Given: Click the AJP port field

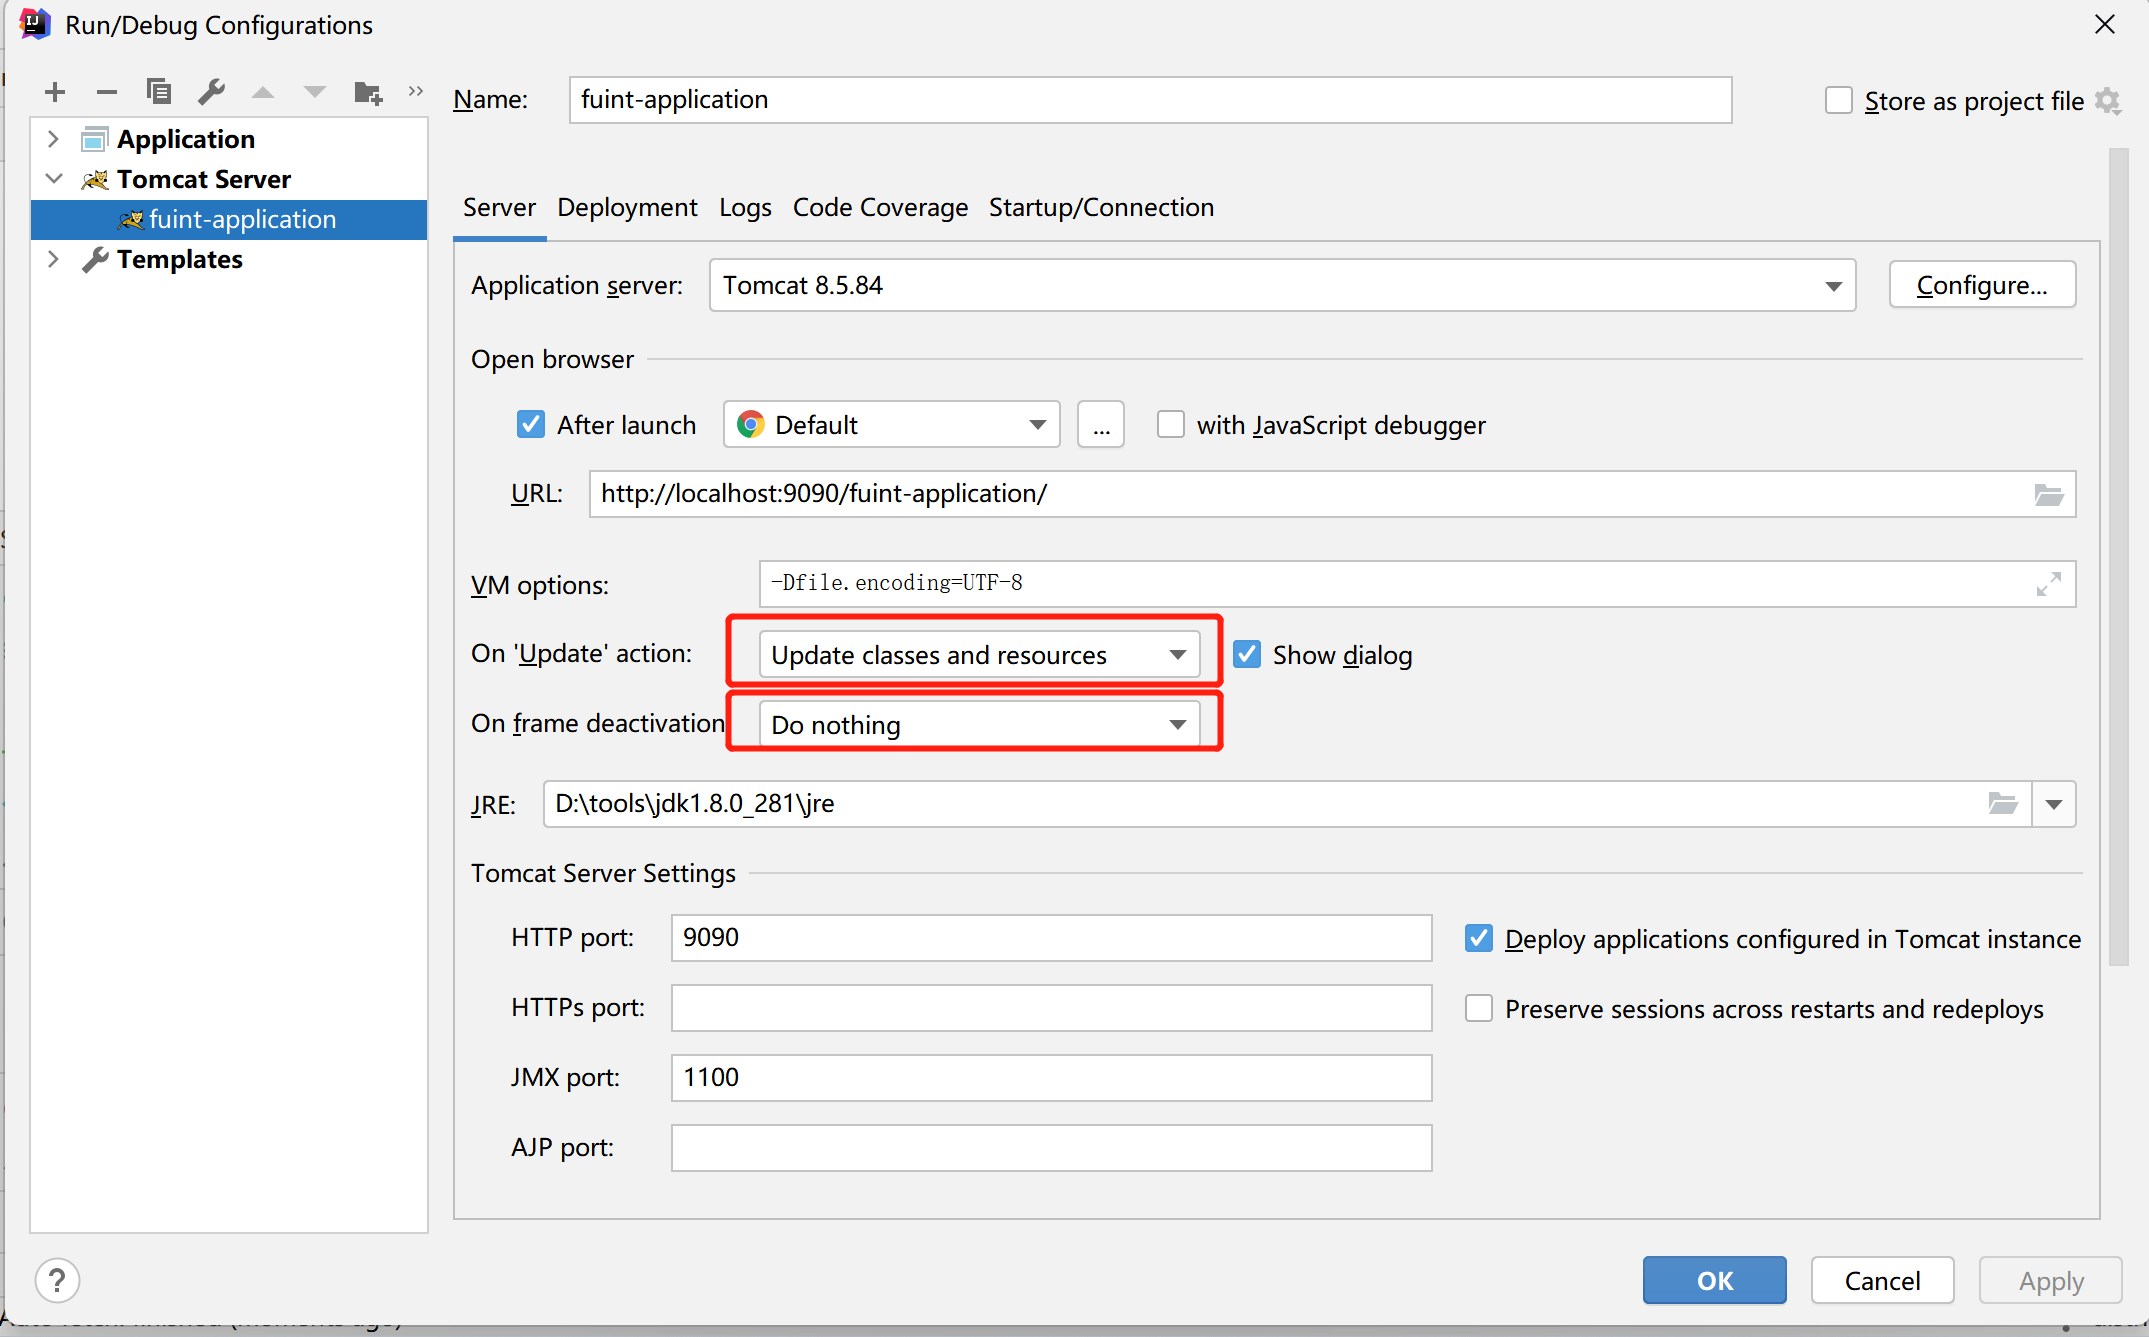Looking at the screenshot, I should pyautogui.click(x=1051, y=1148).
